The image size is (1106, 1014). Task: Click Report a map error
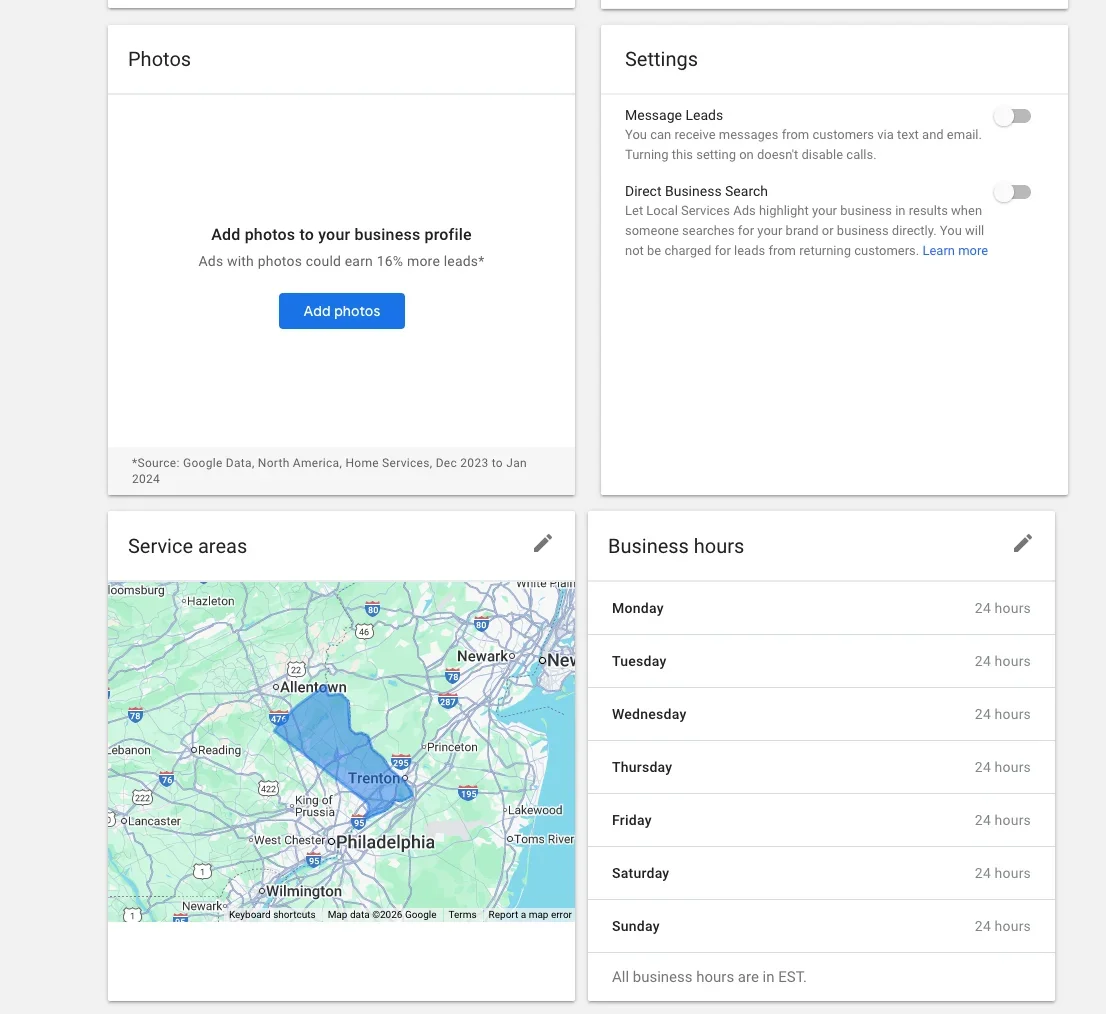(x=529, y=914)
